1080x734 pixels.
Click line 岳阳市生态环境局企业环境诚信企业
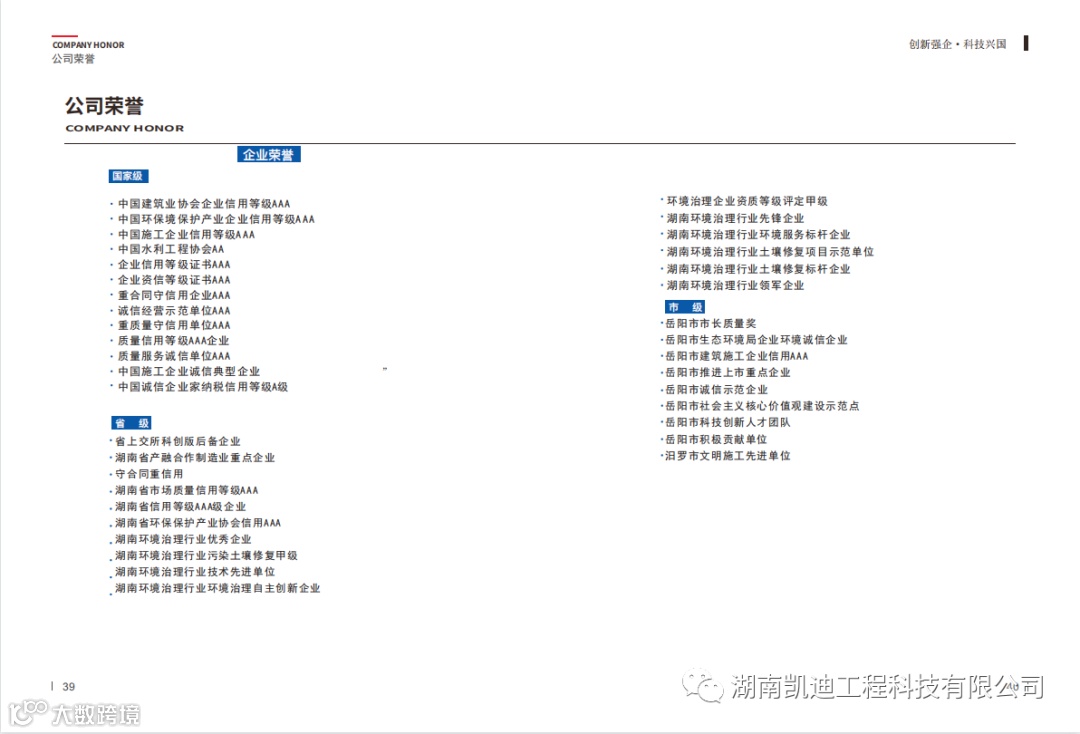[756, 340]
